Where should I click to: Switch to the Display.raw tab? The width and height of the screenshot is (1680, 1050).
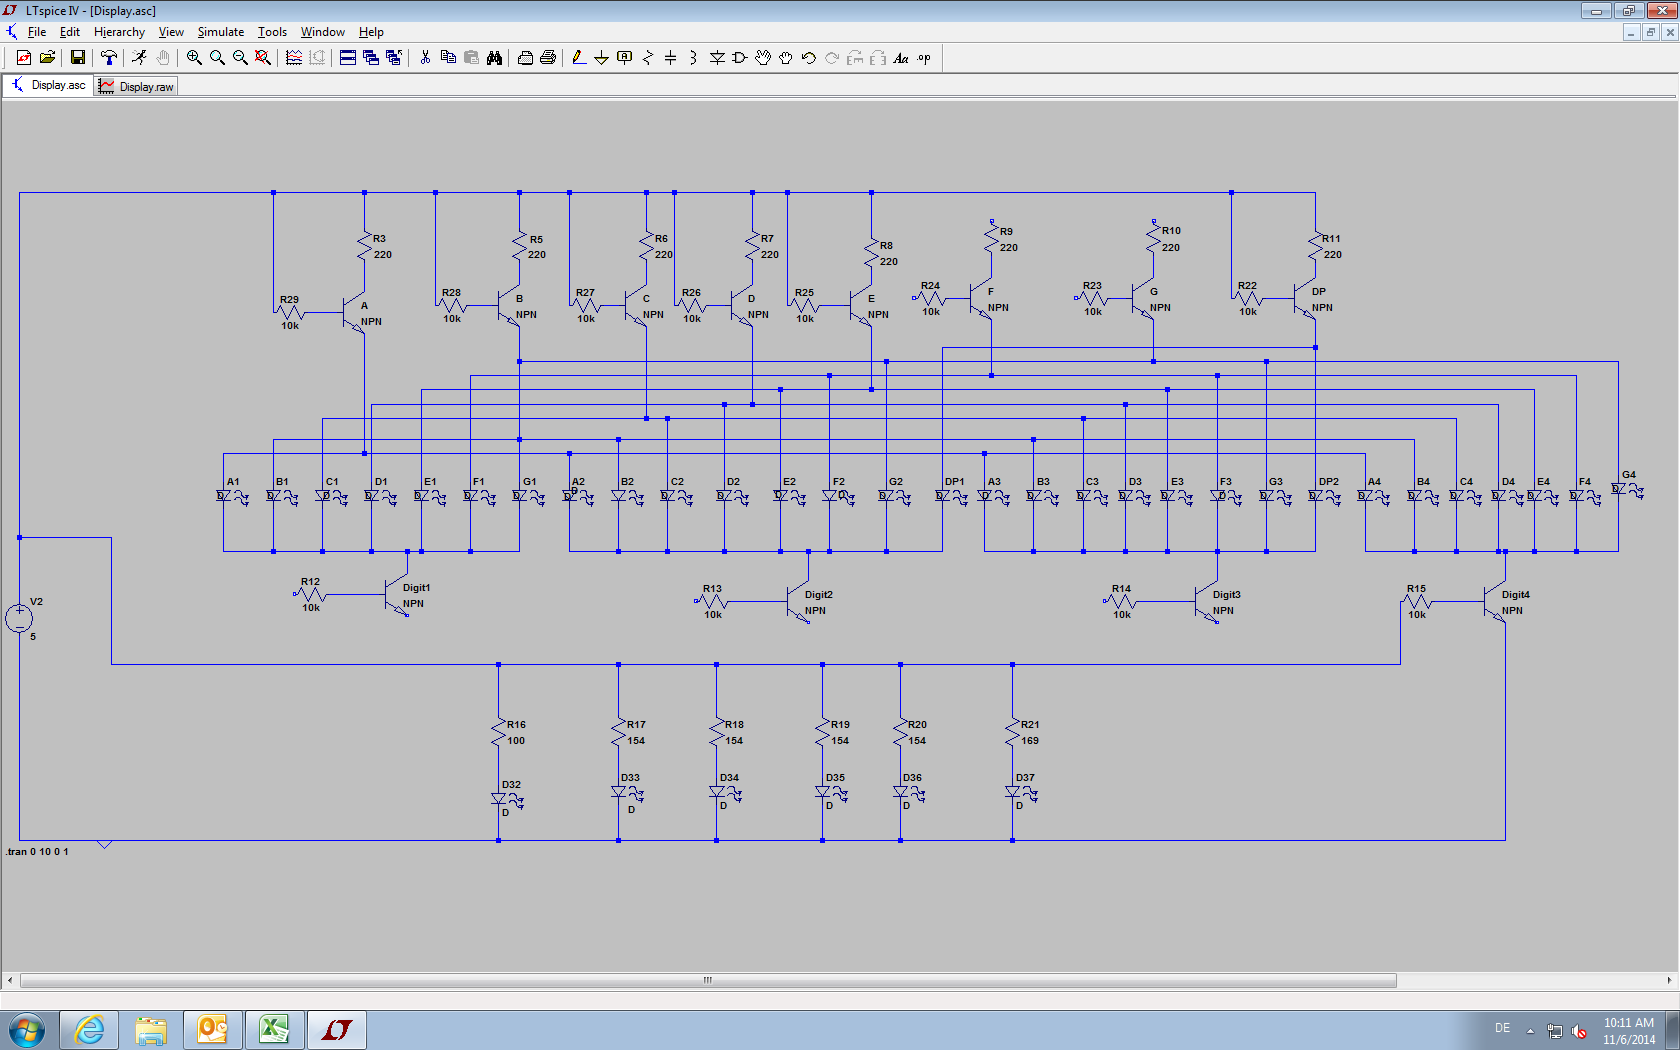point(136,87)
